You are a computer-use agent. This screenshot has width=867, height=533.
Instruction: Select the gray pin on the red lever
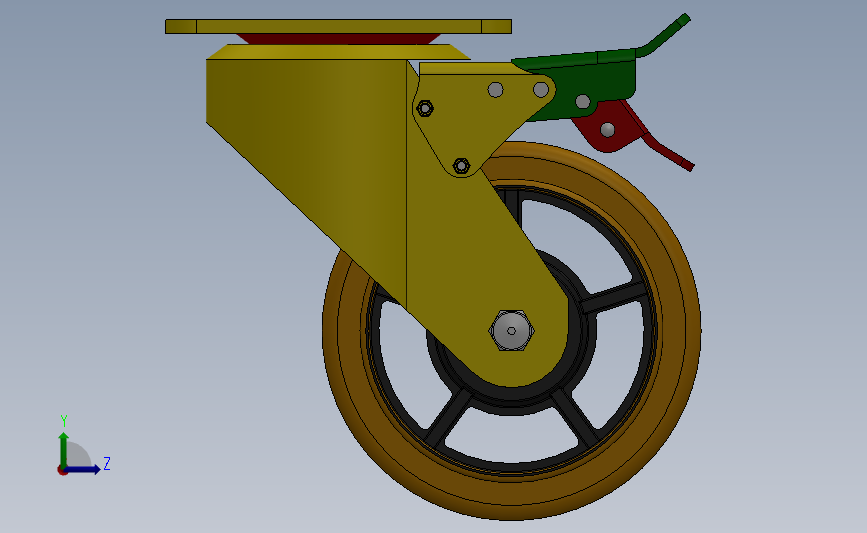tap(607, 130)
